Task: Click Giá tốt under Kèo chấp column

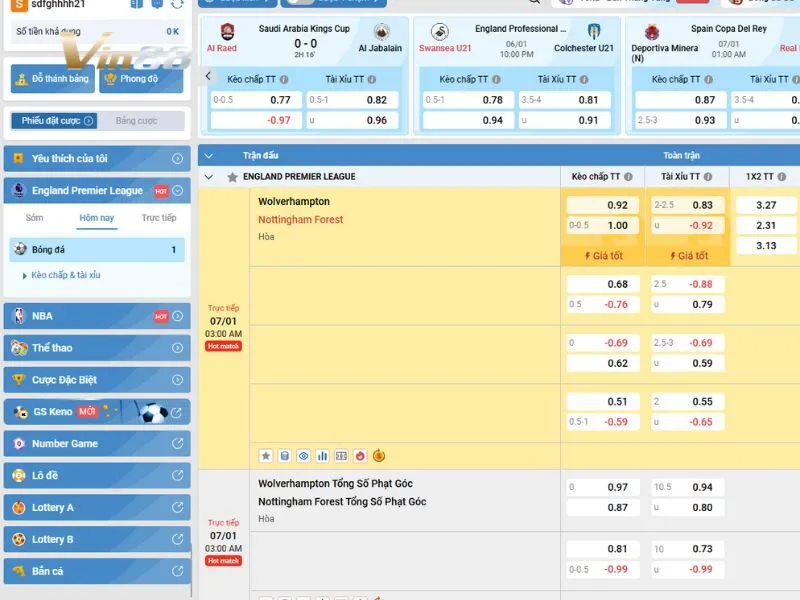Action: tap(603, 256)
